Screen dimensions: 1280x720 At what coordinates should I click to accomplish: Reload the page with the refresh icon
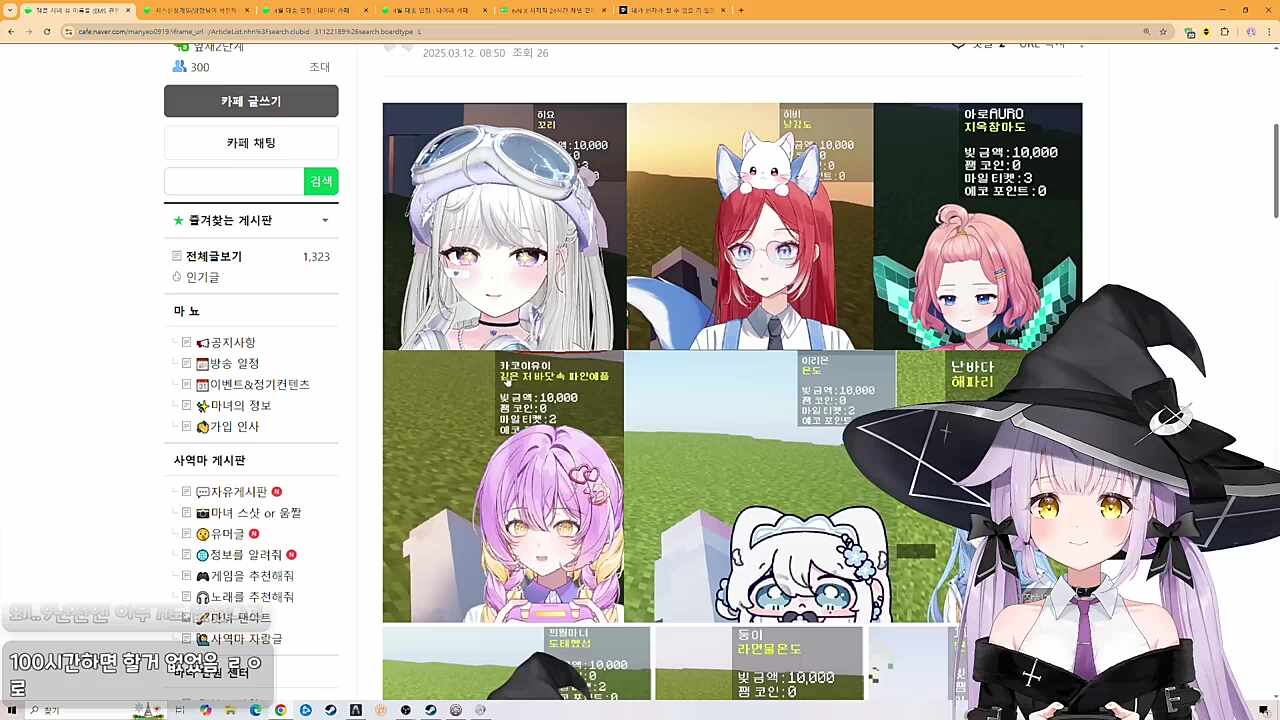[46, 32]
